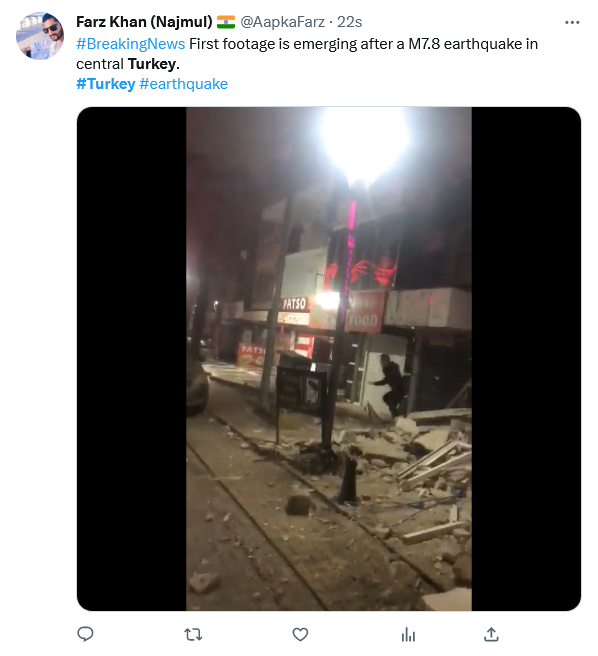The height and width of the screenshot is (656, 598).
Task: Open the bold #Turkey hashtag link
Action: point(105,84)
